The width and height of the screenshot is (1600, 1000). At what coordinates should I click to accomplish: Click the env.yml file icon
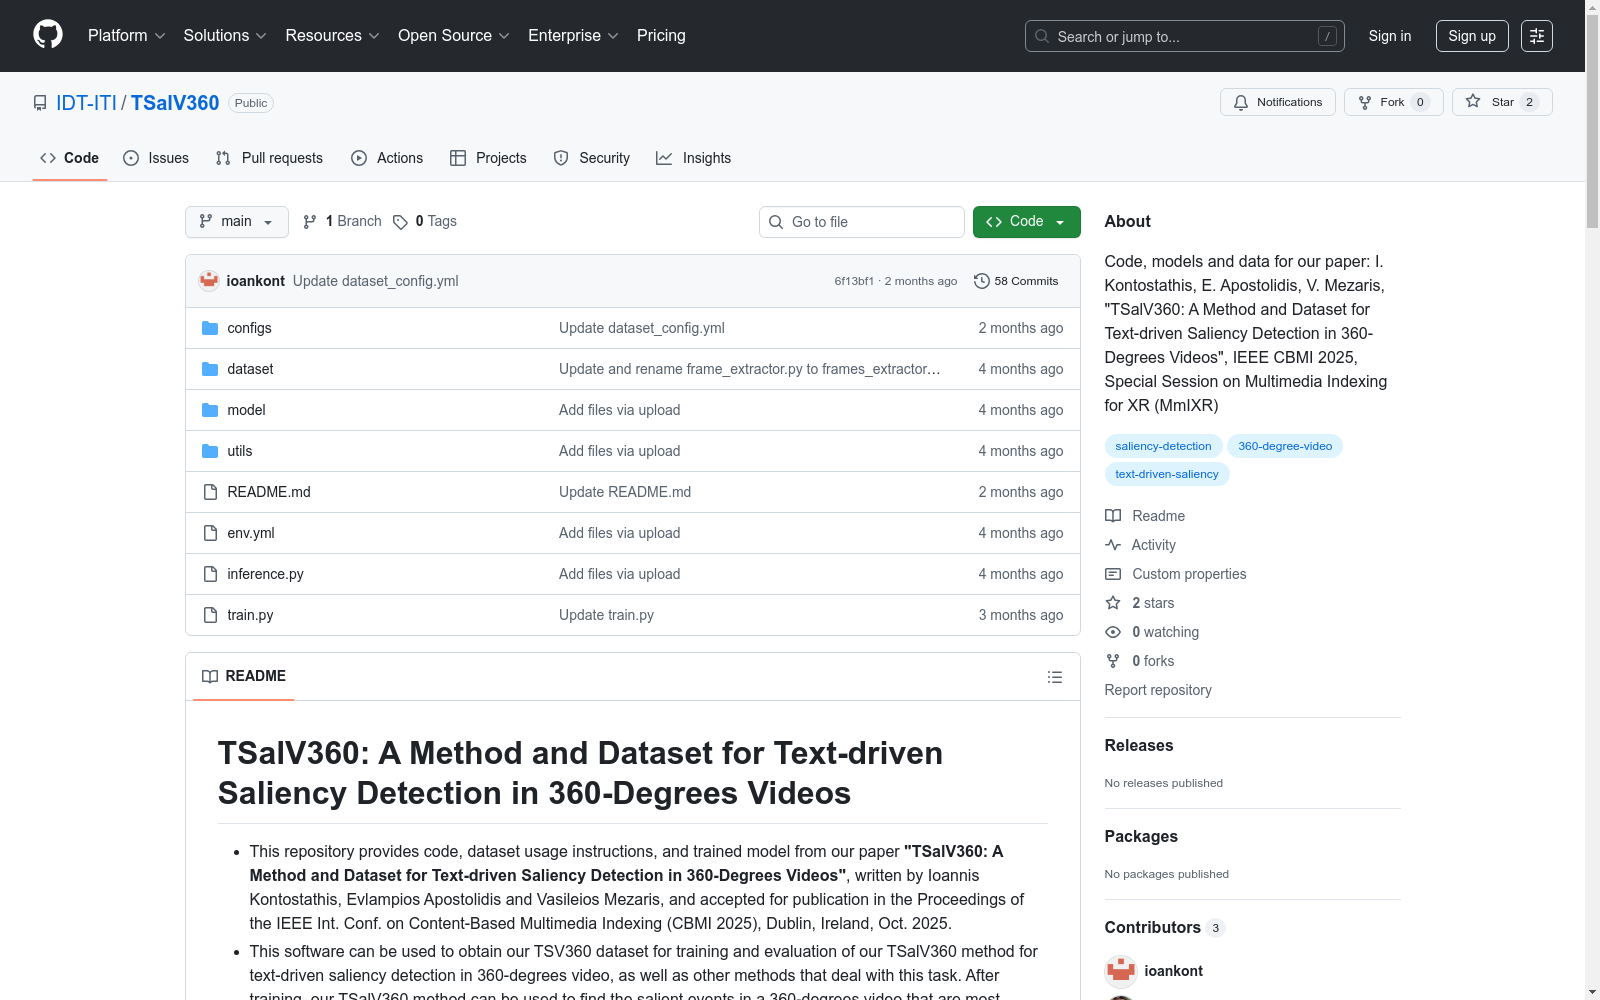point(210,533)
